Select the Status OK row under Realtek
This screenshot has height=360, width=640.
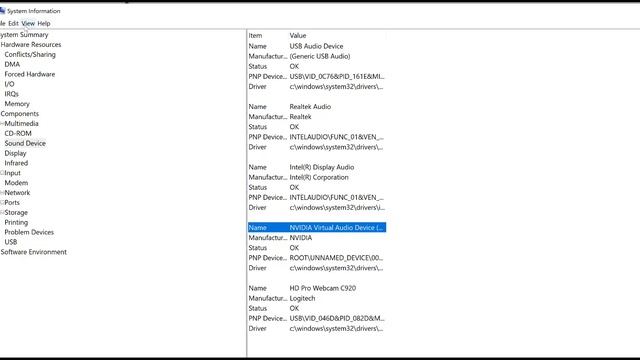[317, 127]
